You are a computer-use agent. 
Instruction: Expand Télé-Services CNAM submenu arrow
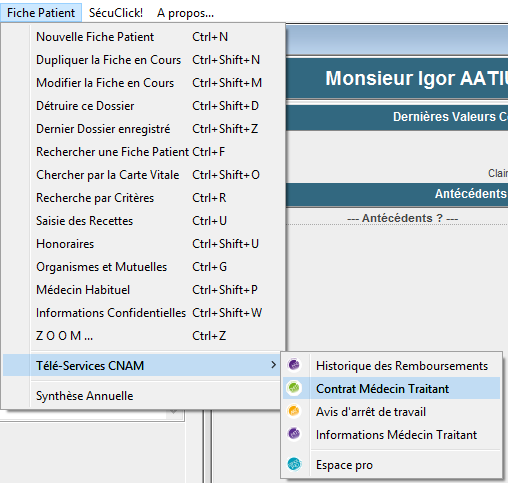273,365
